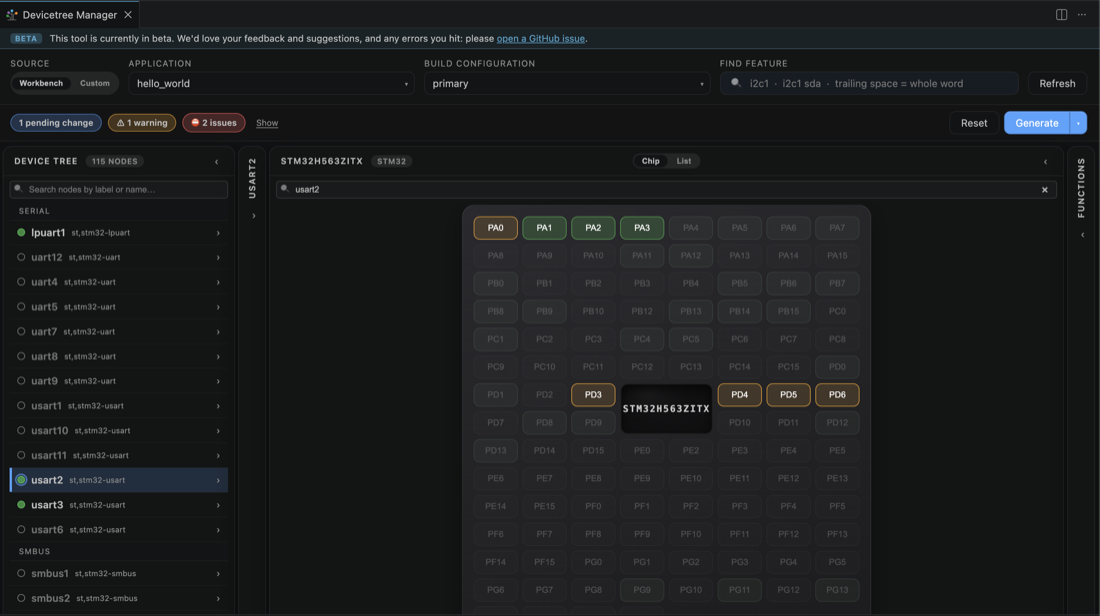This screenshot has height=616, width=1100.
Task: Select the orange PD5 pin on chip
Action: [788, 395]
